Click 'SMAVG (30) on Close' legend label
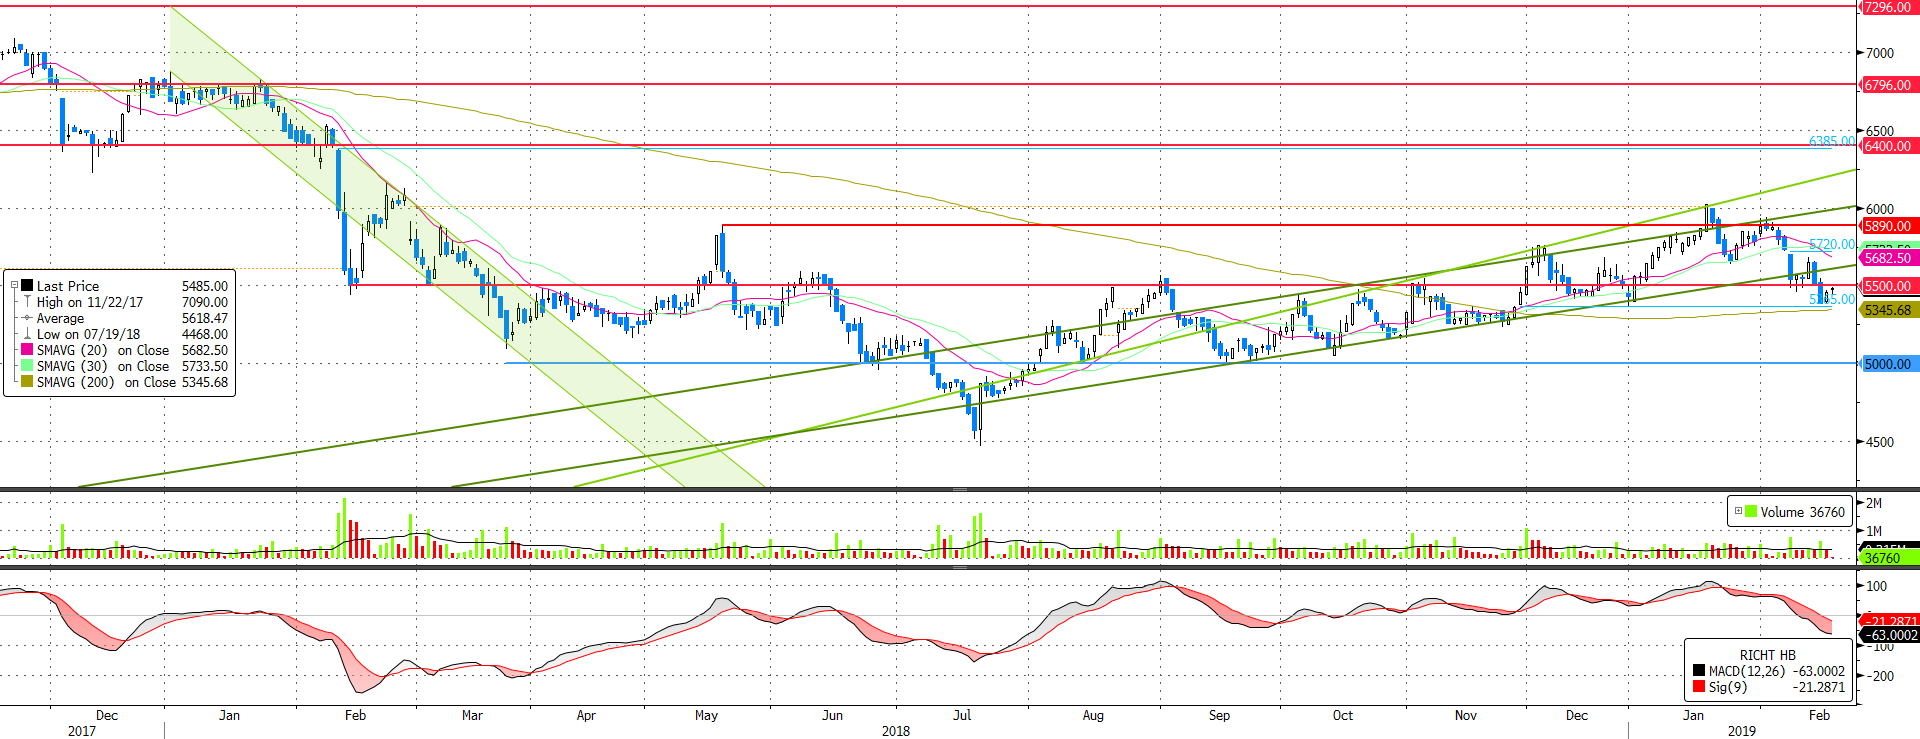 103,366
